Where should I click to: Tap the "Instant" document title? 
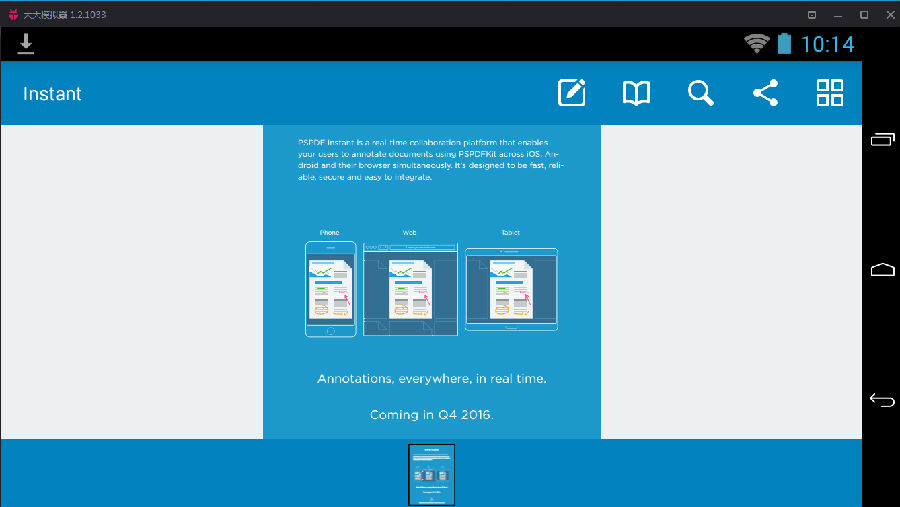point(52,94)
